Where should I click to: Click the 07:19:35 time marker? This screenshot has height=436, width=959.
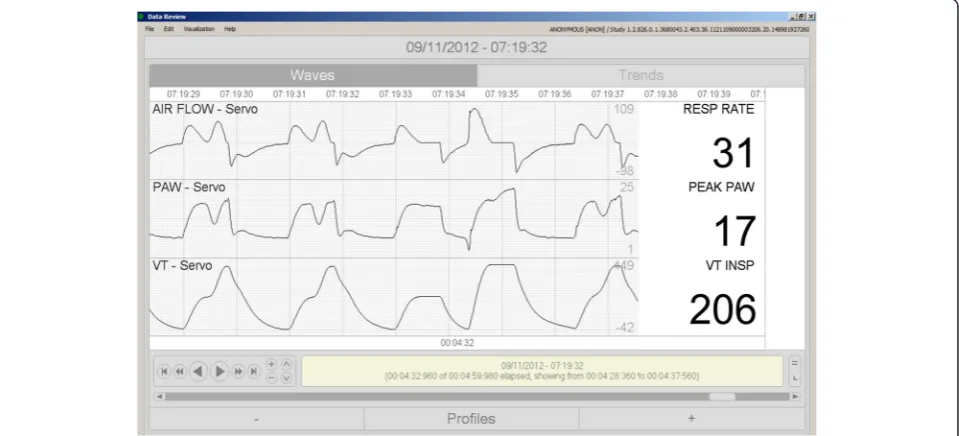502,94
